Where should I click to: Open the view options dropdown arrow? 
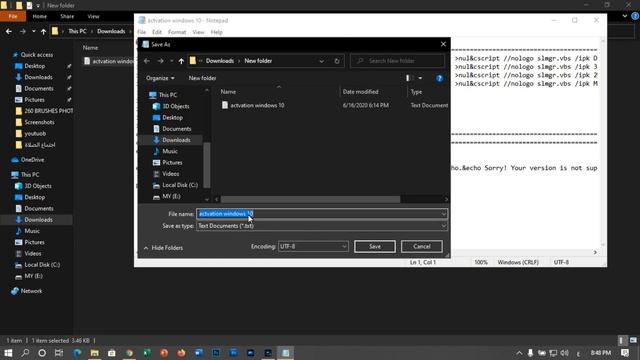pos(420,78)
